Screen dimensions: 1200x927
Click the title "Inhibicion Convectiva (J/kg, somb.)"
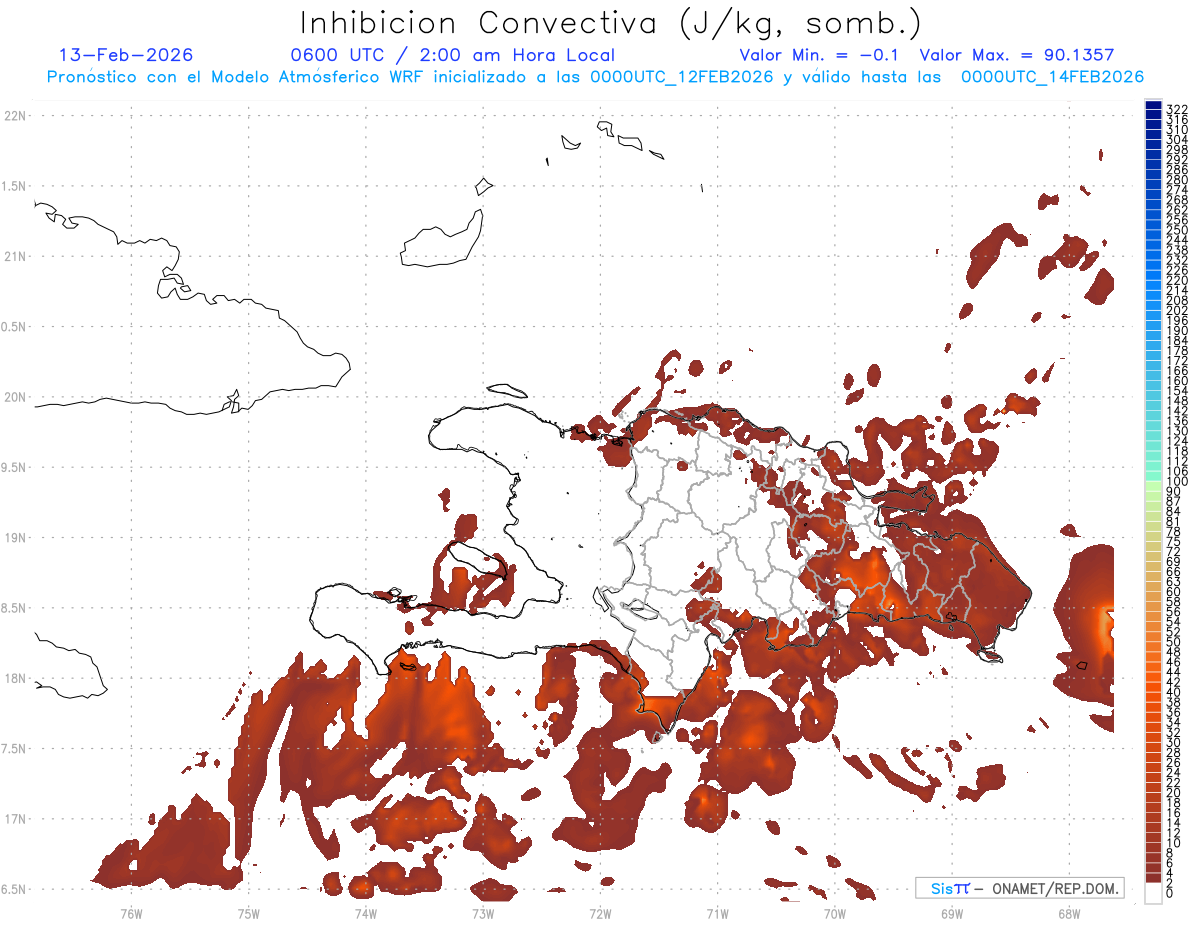[611, 24]
